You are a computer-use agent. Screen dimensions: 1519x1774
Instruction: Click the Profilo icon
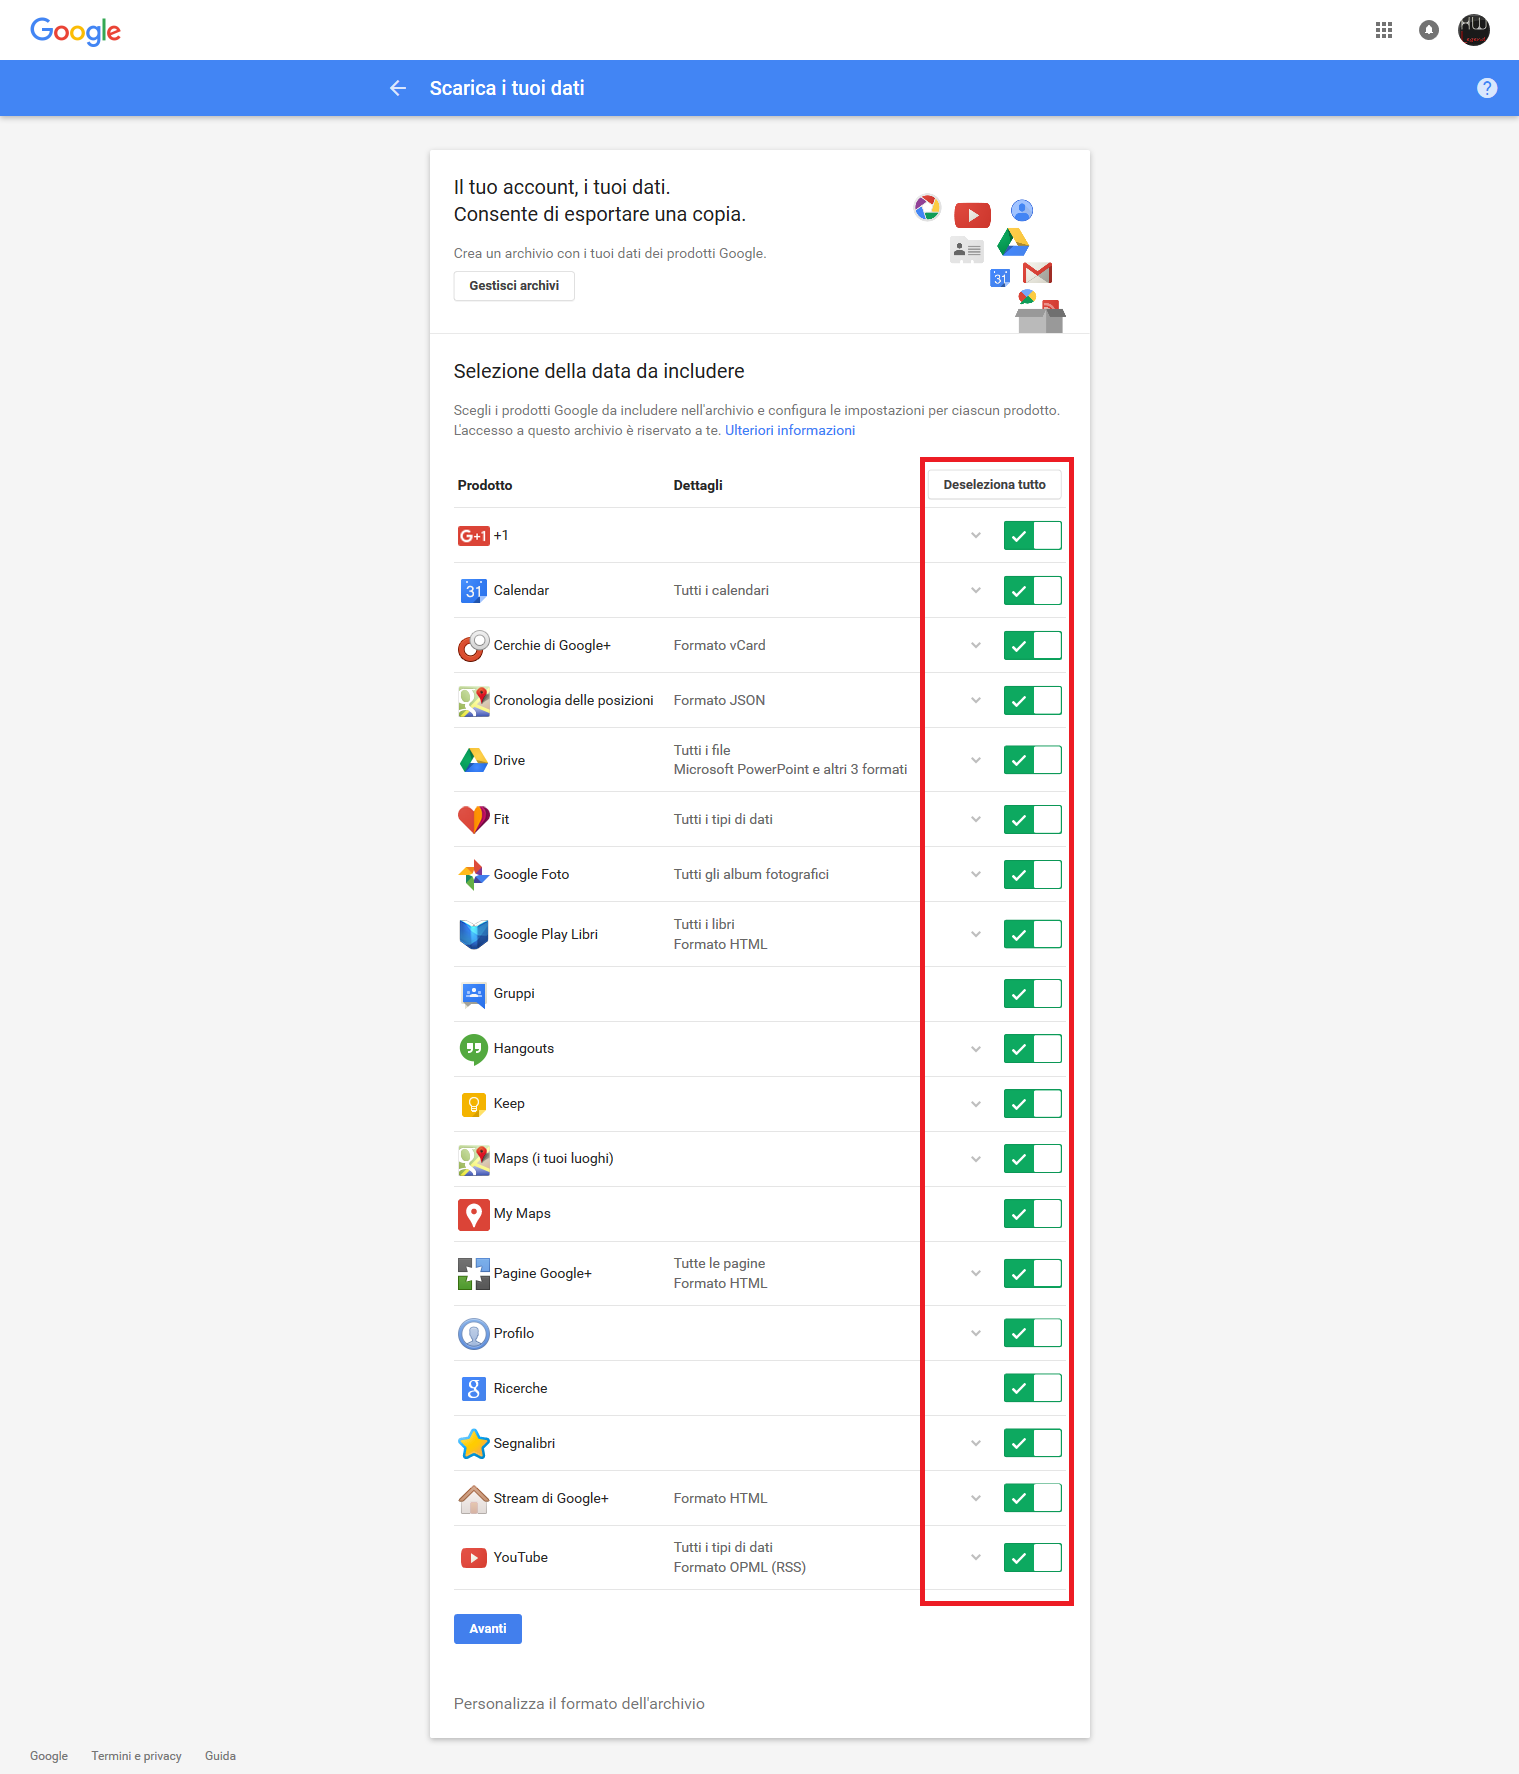473,1334
